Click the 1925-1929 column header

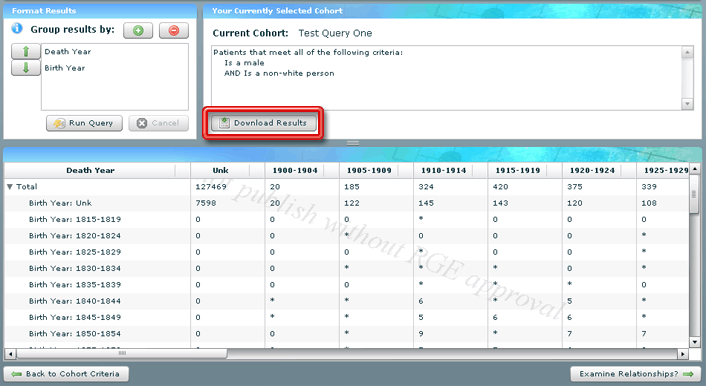pyautogui.click(x=663, y=170)
